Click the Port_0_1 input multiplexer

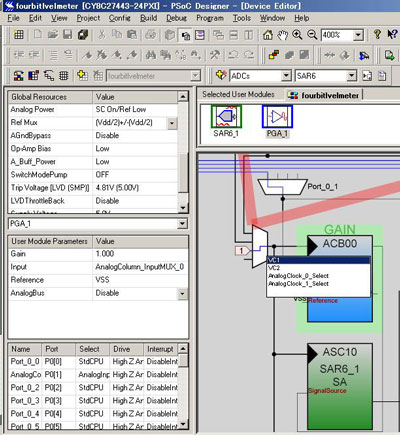pos(283,187)
